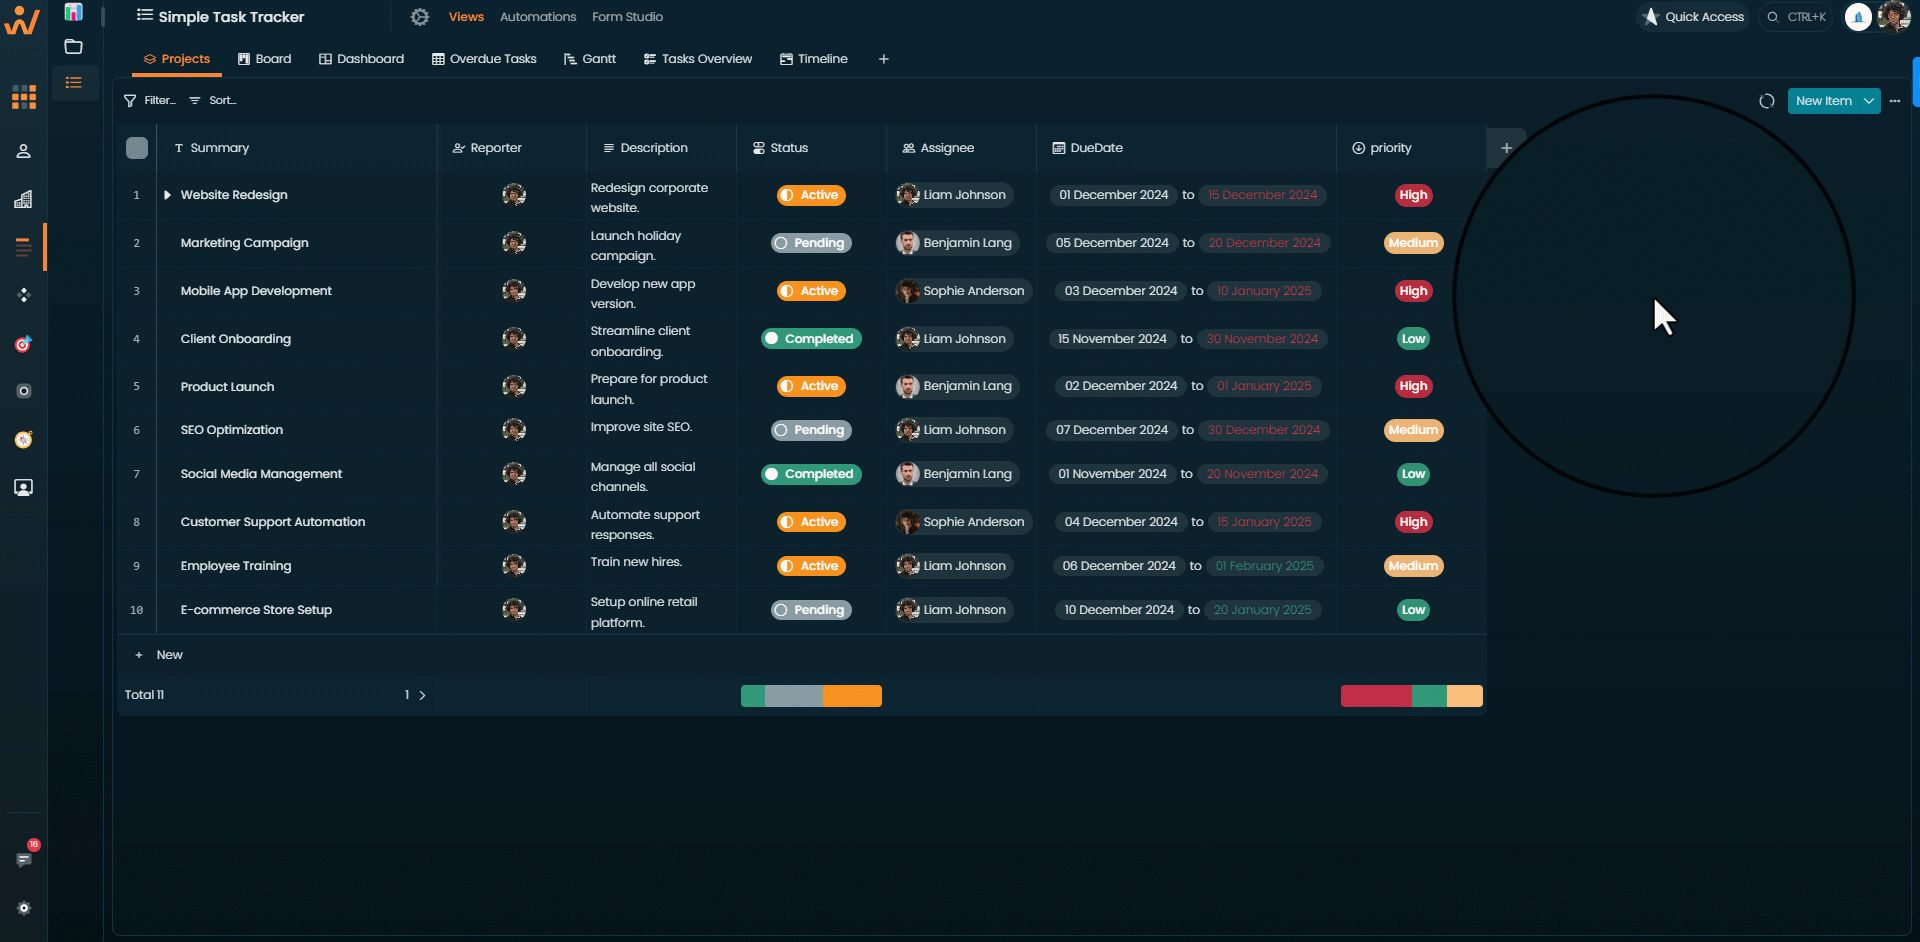Toggle the select-all checkbox in table header
1920x942 pixels.
137,148
